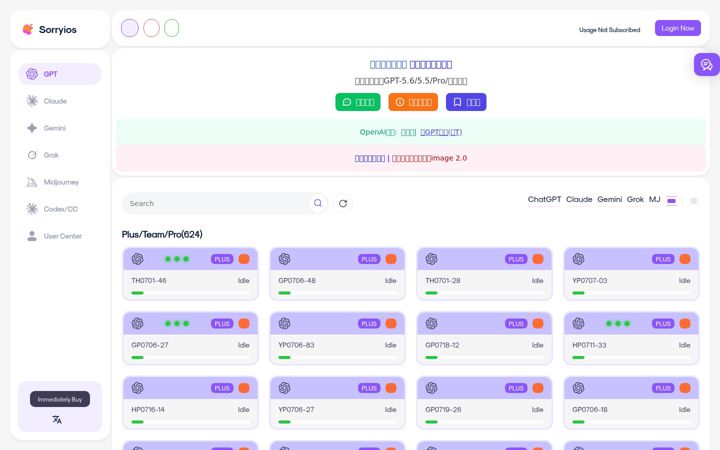
Task: Click the GP0719-26 card name
Action: pyautogui.click(x=443, y=410)
